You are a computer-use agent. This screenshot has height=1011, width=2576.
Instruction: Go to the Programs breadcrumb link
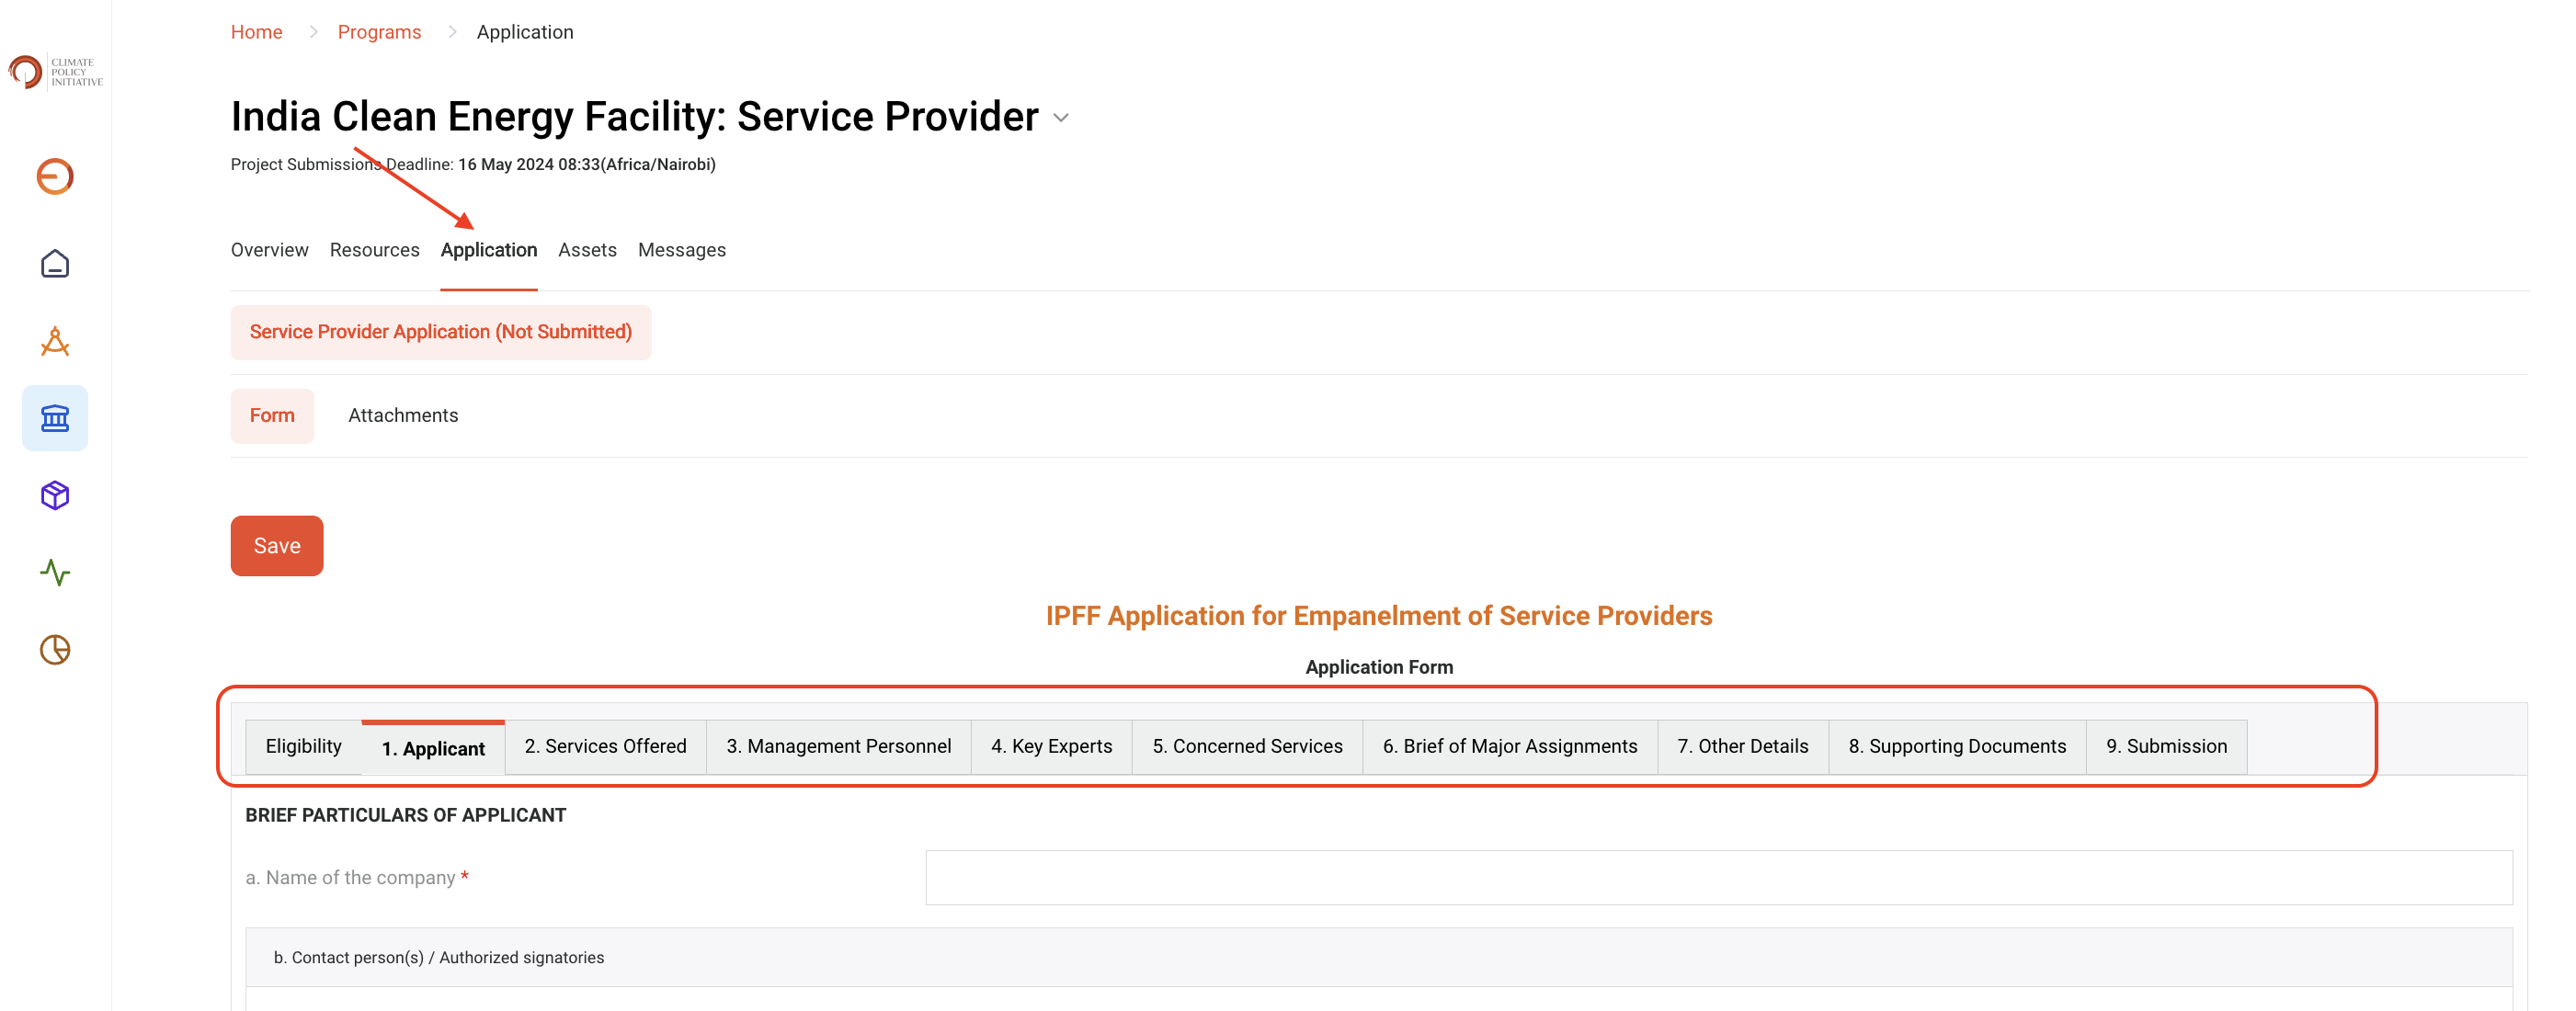point(379,32)
